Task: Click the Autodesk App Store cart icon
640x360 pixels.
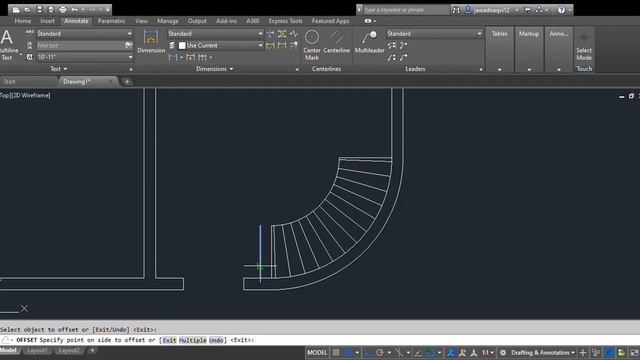Action: (x=528, y=10)
